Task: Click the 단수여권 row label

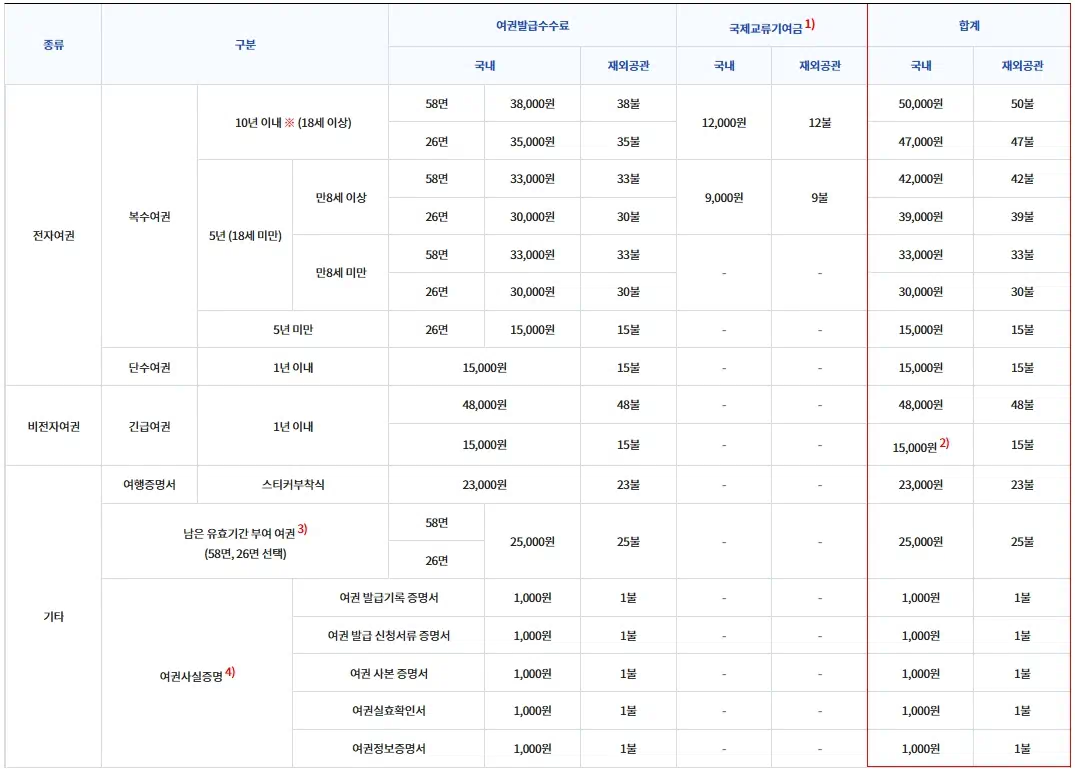Action: (x=149, y=366)
